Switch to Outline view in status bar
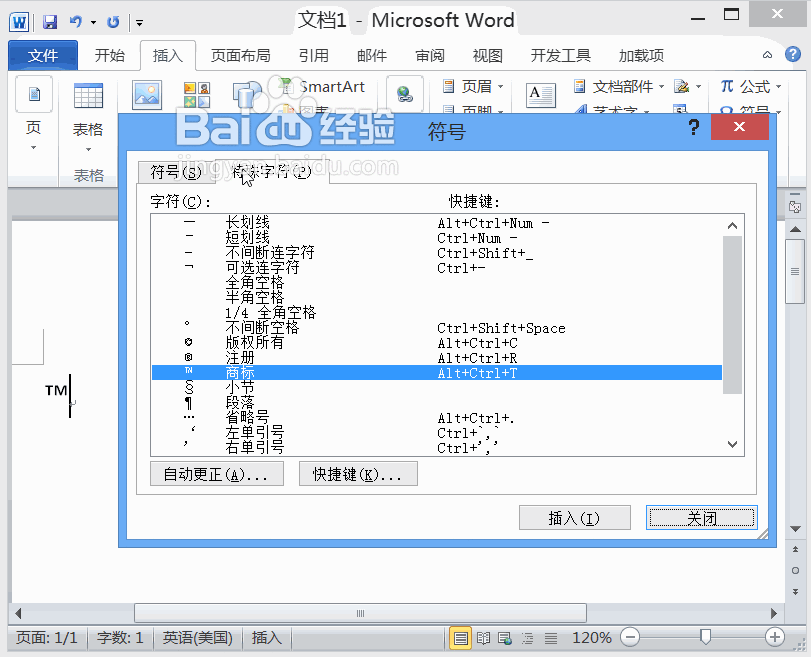The width and height of the screenshot is (811, 657). click(x=527, y=637)
